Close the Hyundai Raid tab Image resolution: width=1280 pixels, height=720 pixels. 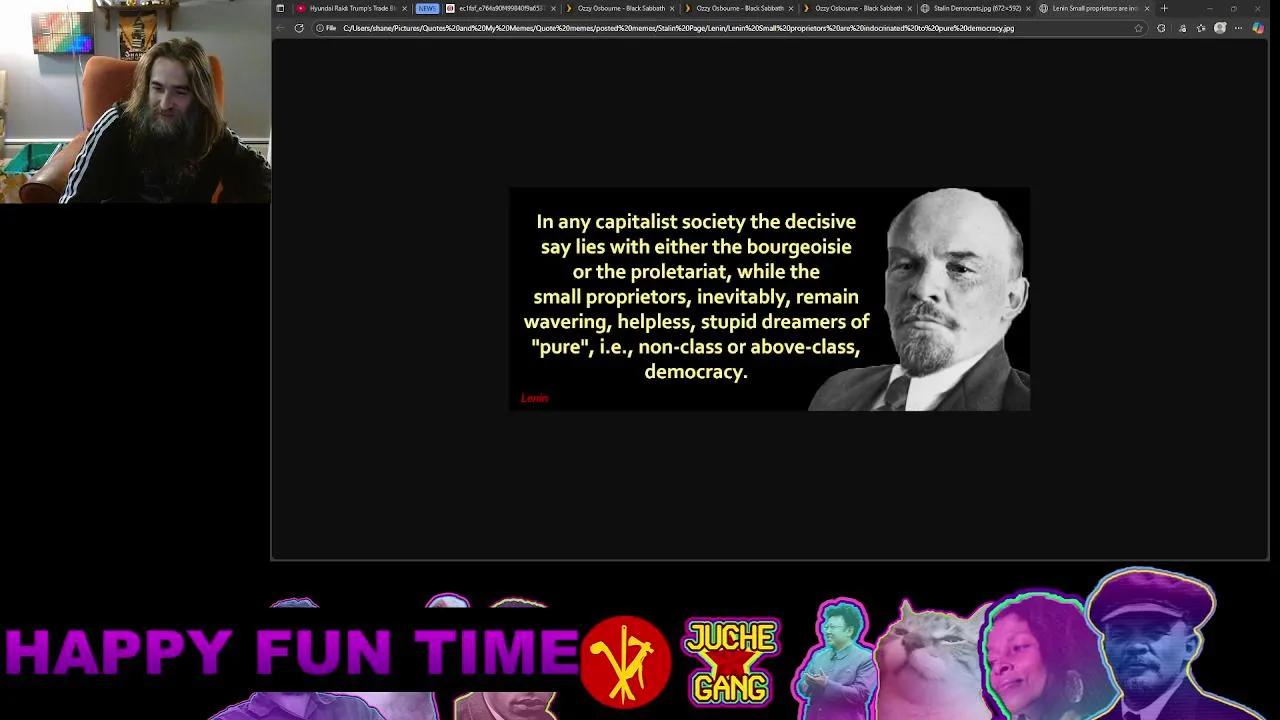[404, 8]
